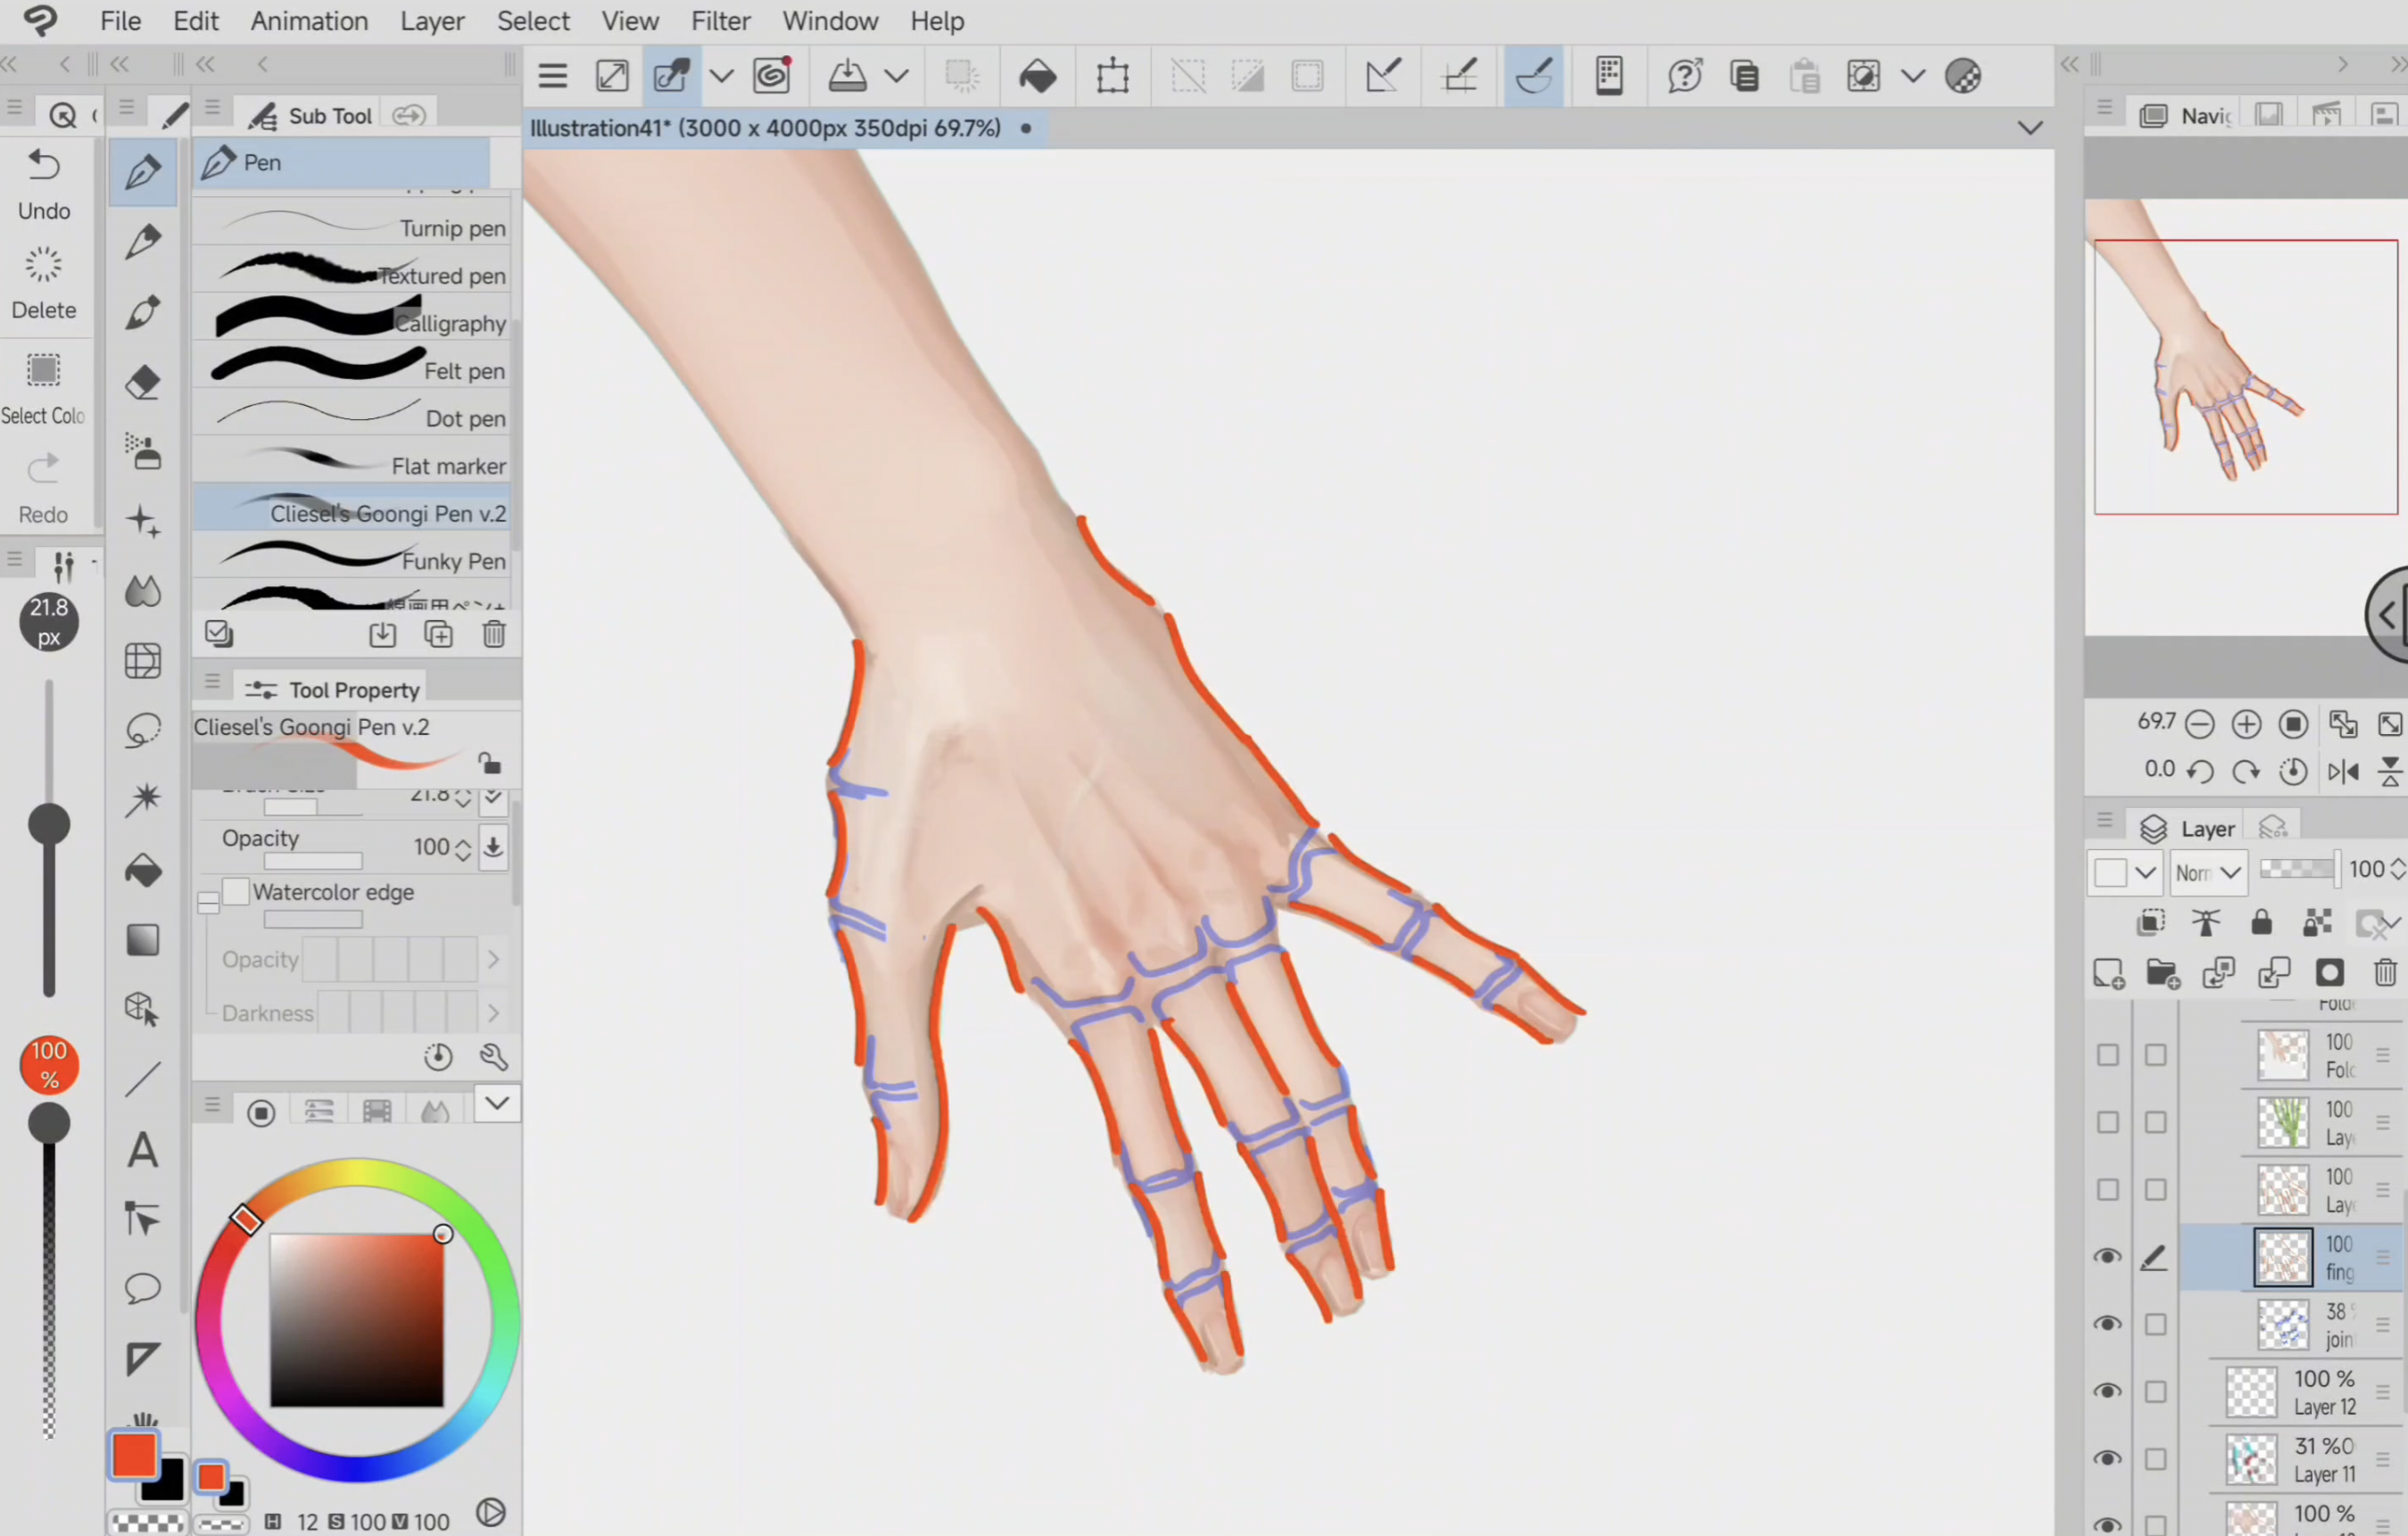Select the Fill bucket tool

pyautogui.click(x=143, y=870)
